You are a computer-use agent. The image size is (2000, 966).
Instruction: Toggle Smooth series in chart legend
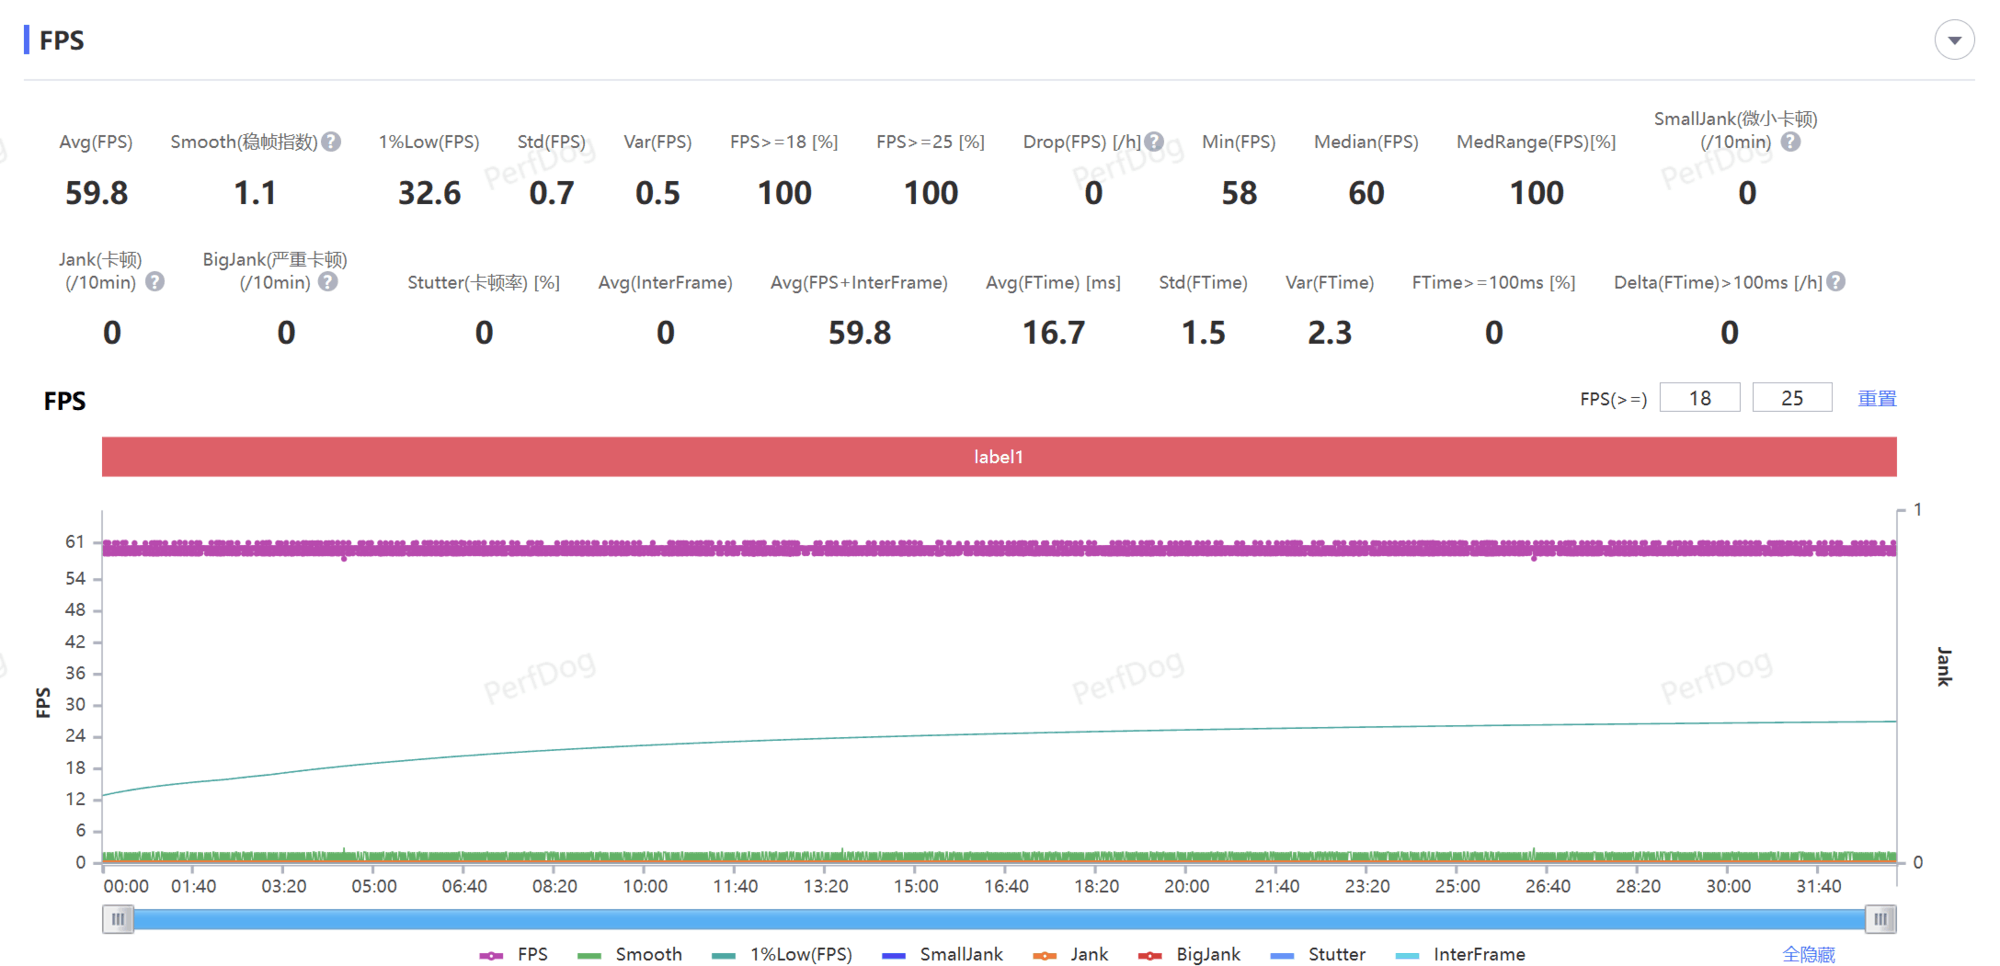click(x=630, y=955)
